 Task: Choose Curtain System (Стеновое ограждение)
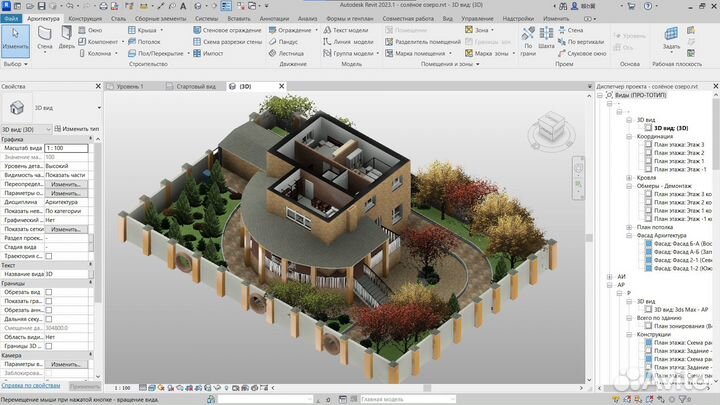227,30
